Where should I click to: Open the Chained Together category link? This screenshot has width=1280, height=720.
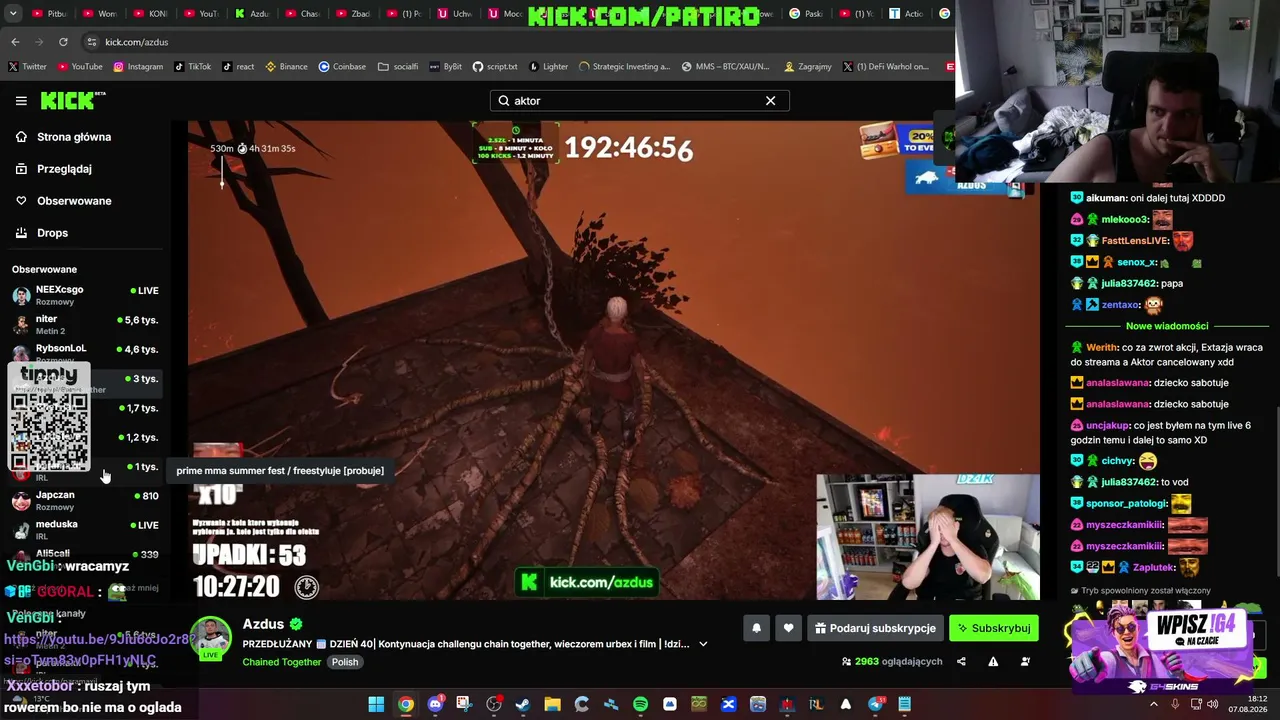[282, 662]
